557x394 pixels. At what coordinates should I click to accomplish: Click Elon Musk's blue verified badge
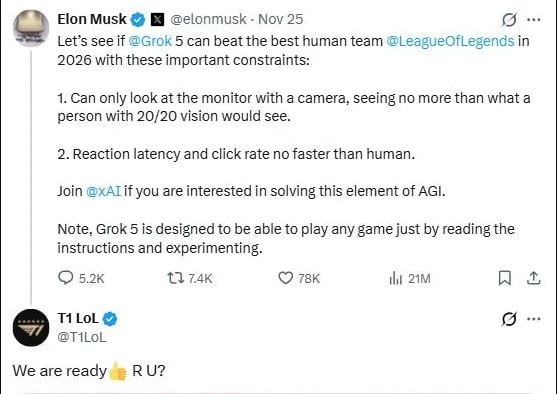pos(138,20)
